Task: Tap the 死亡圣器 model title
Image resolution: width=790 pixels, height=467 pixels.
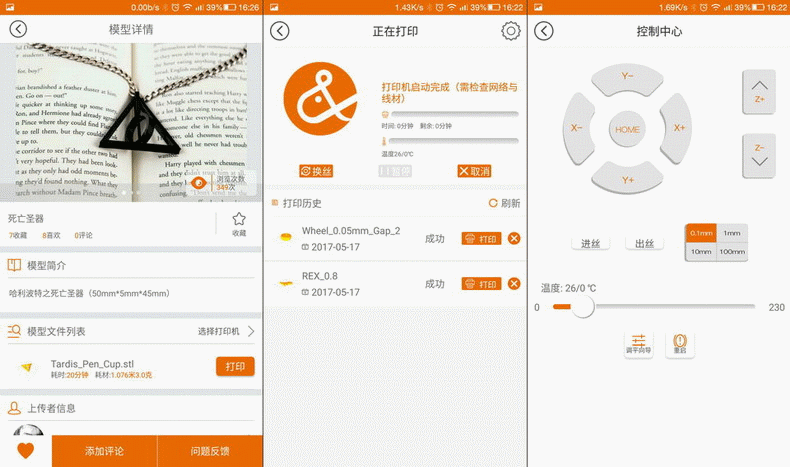Action: click(x=26, y=219)
